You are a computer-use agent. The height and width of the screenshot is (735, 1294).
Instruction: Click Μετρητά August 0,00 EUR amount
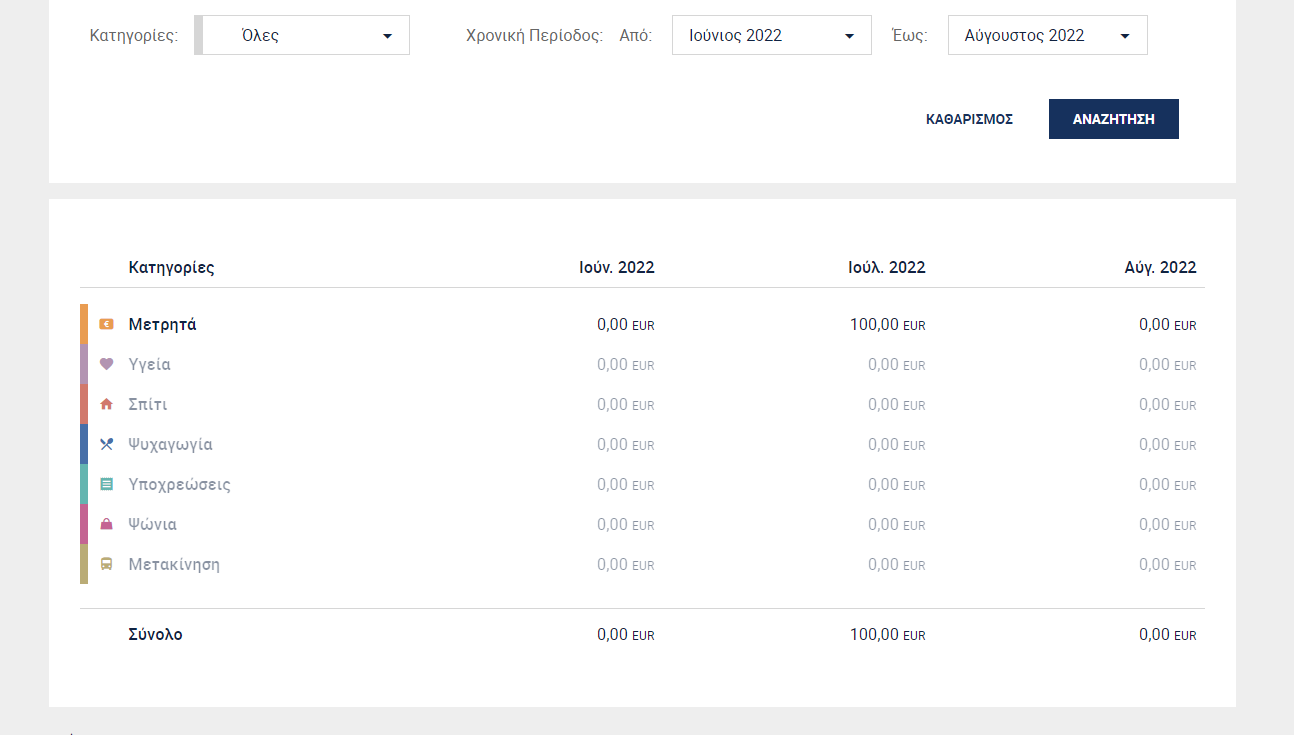1168,324
